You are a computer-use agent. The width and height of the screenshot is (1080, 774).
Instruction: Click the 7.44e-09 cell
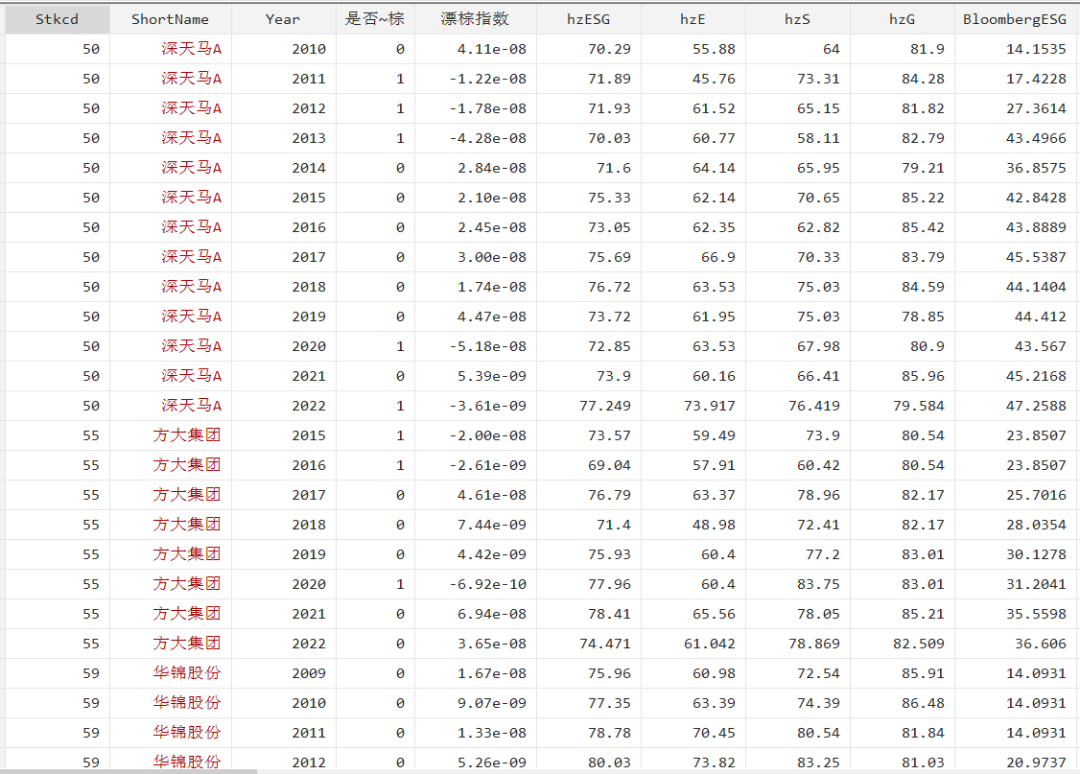coord(475,525)
